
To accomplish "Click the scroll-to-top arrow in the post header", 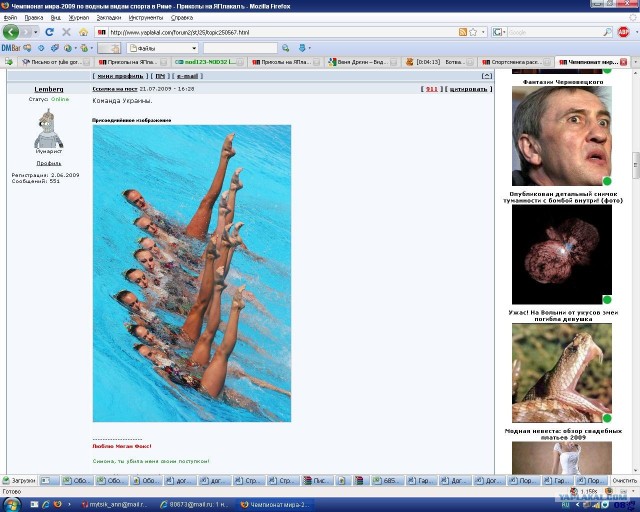I will click(x=487, y=76).
